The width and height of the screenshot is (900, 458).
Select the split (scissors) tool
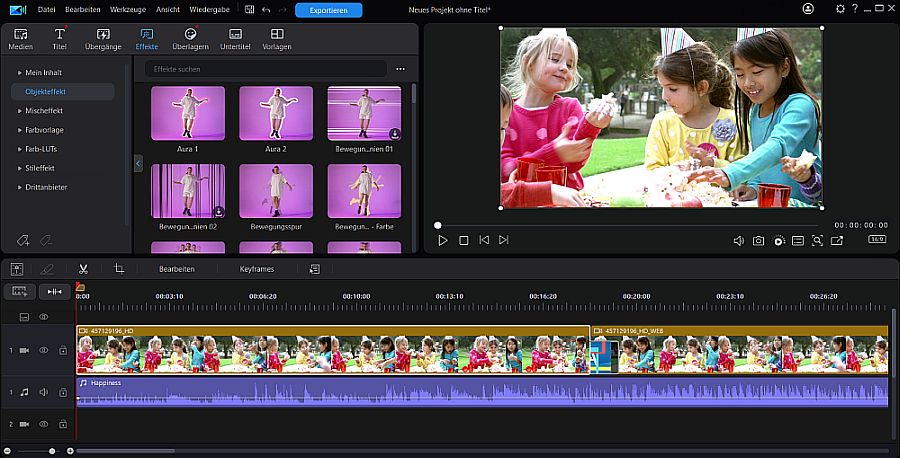(83, 269)
